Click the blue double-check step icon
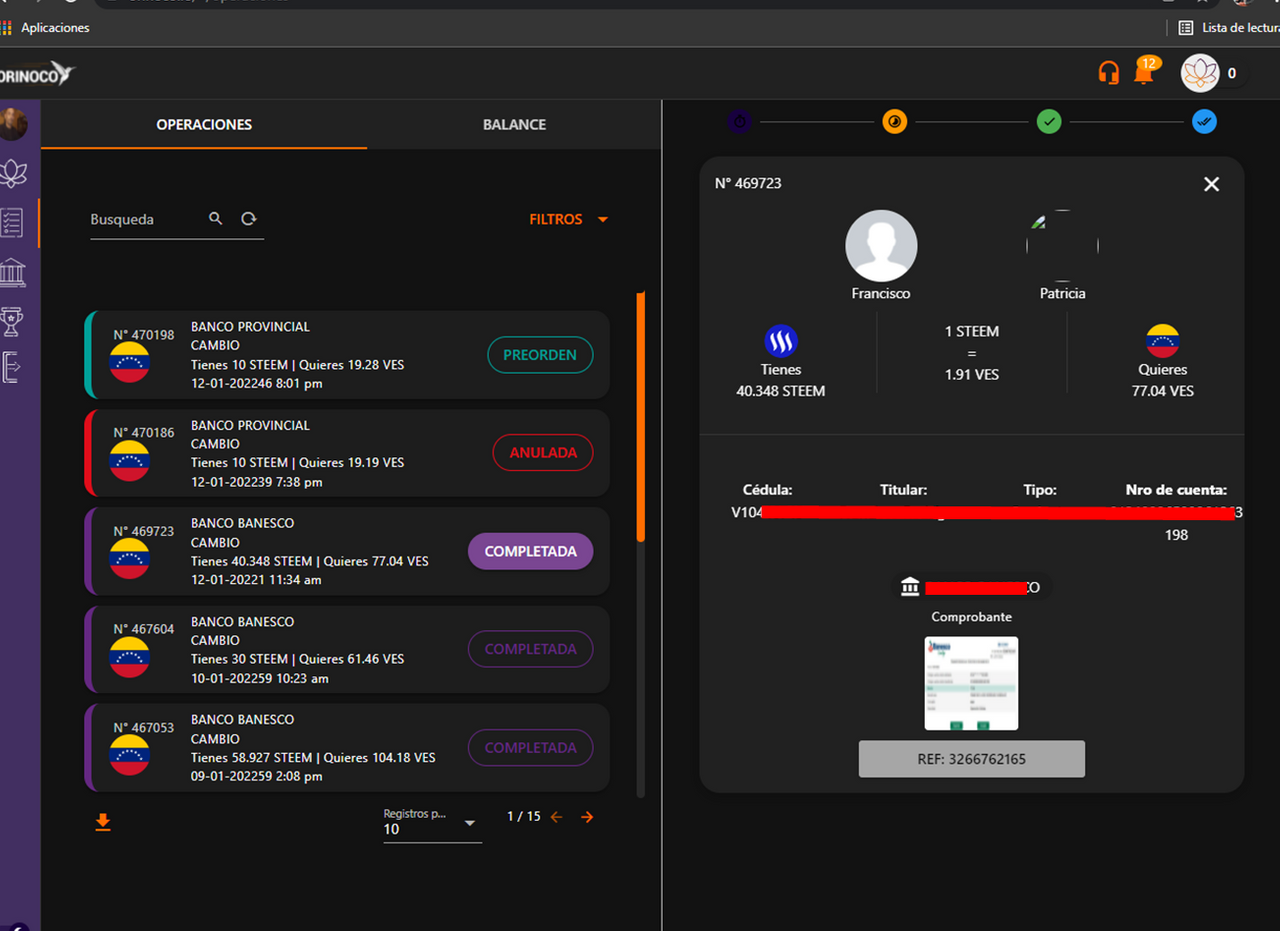The height and width of the screenshot is (931, 1280). tap(1204, 122)
